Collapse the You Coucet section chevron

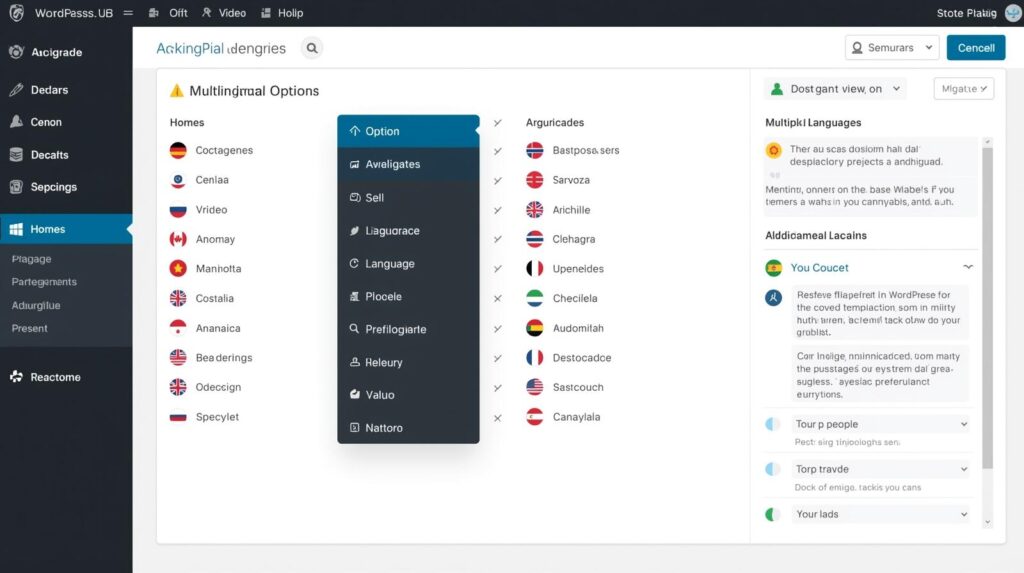point(967,267)
